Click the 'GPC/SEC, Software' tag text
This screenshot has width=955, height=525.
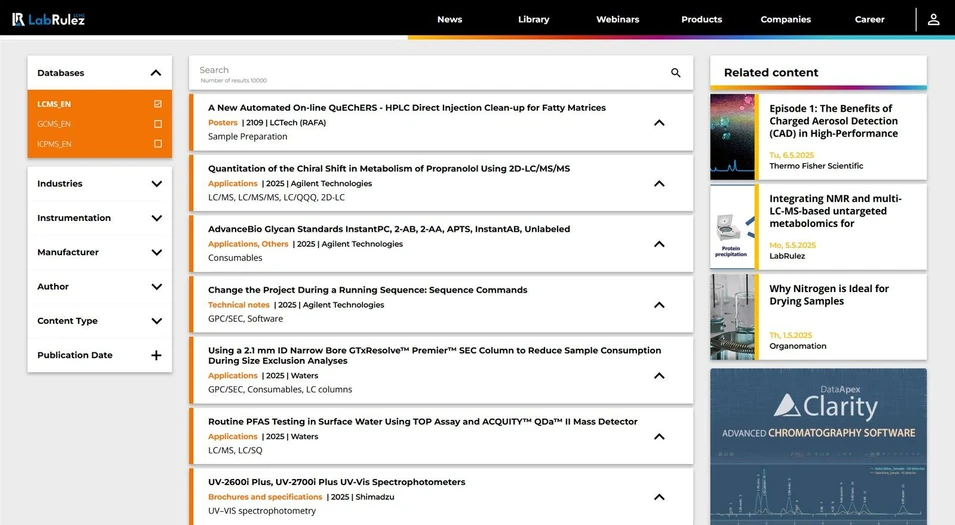pos(245,319)
